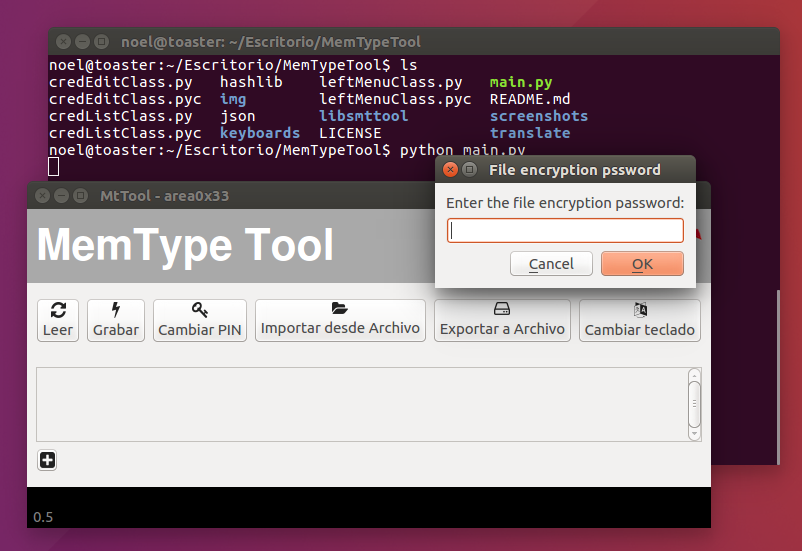Click README.md in terminal listing
This screenshot has width=802, height=551.
point(530,99)
